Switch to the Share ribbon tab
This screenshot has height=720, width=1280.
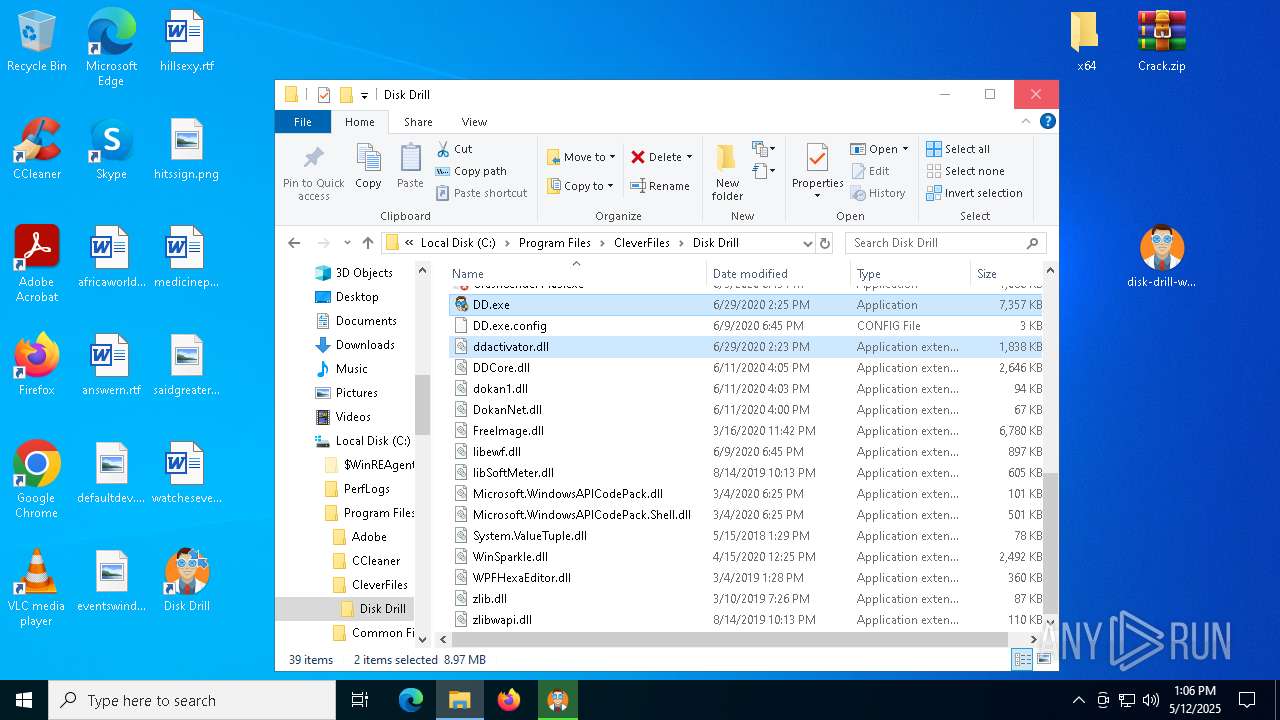click(418, 122)
